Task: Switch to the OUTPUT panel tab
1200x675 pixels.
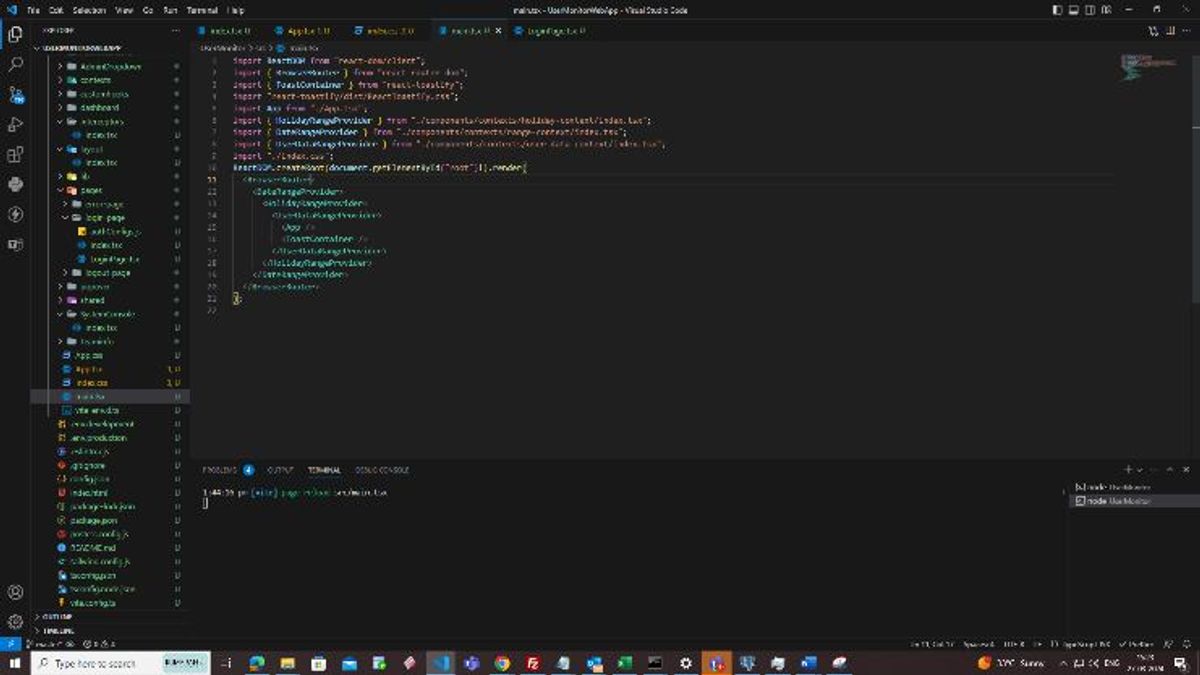Action: click(x=280, y=470)
